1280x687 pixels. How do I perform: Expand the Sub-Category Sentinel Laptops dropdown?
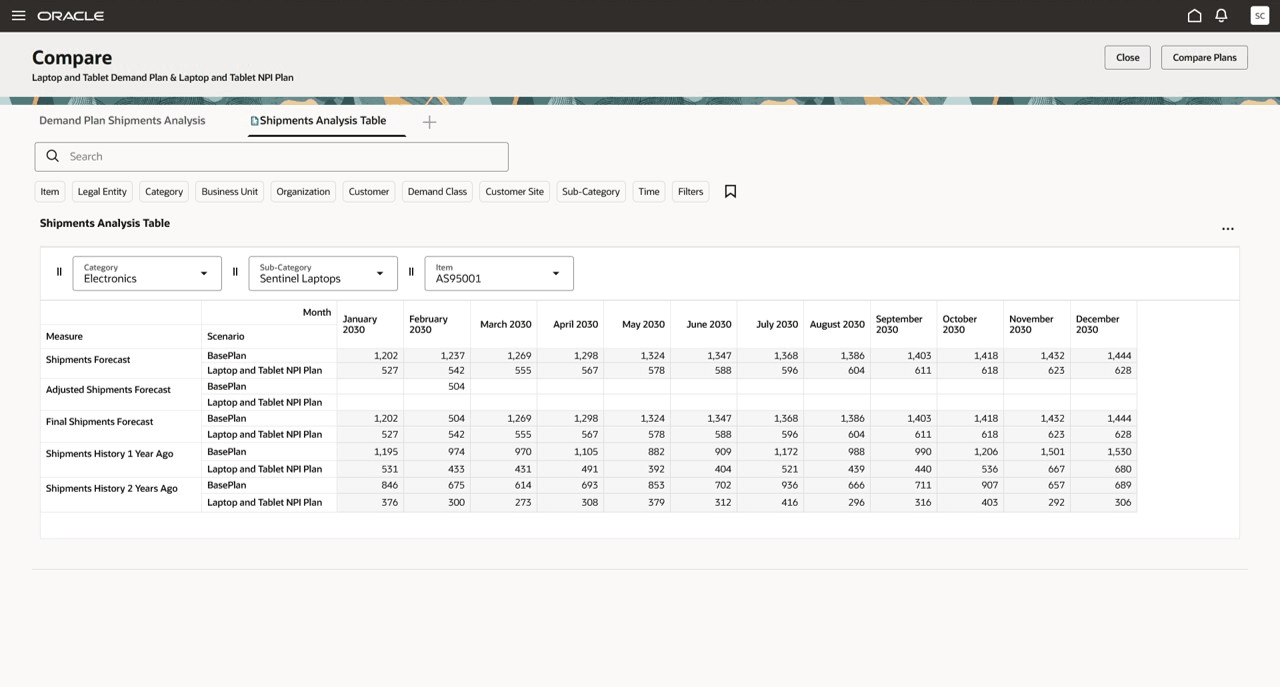pyautogui.click(x=323, y=273)
